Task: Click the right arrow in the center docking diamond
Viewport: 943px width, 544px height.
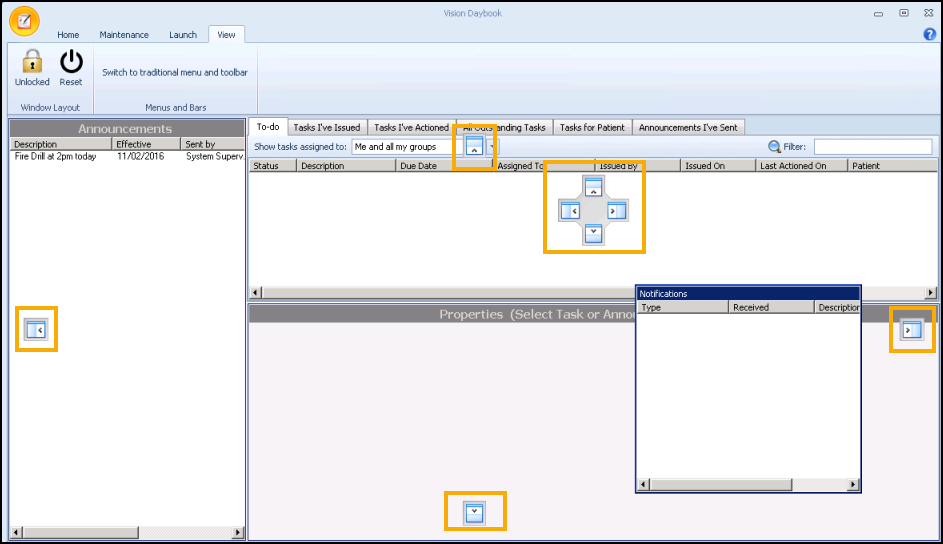Action: tap(617, 210)
